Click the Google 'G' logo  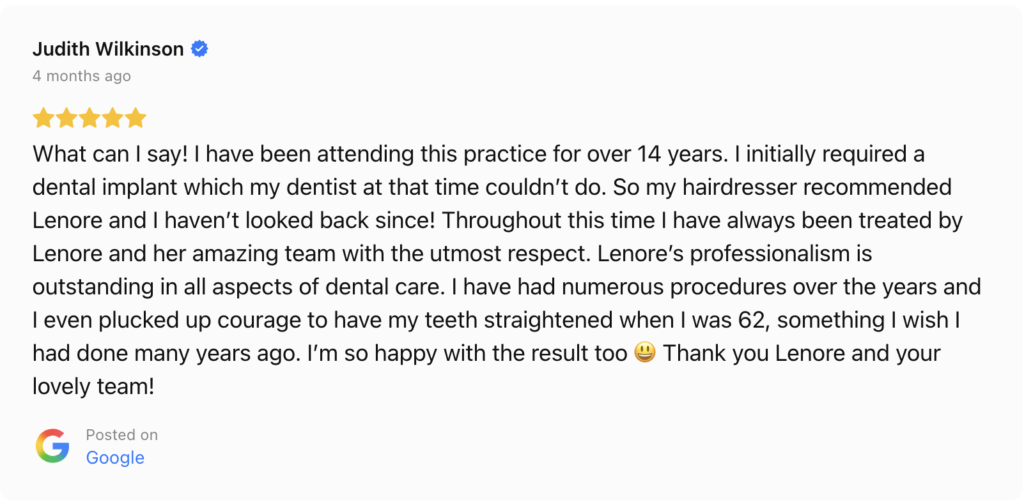coord(53,446)
